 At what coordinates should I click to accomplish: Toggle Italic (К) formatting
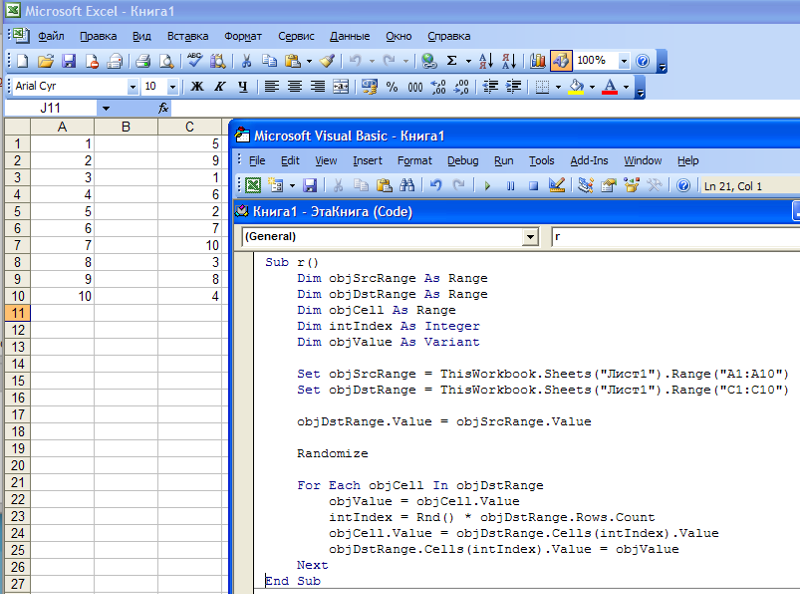220,87
